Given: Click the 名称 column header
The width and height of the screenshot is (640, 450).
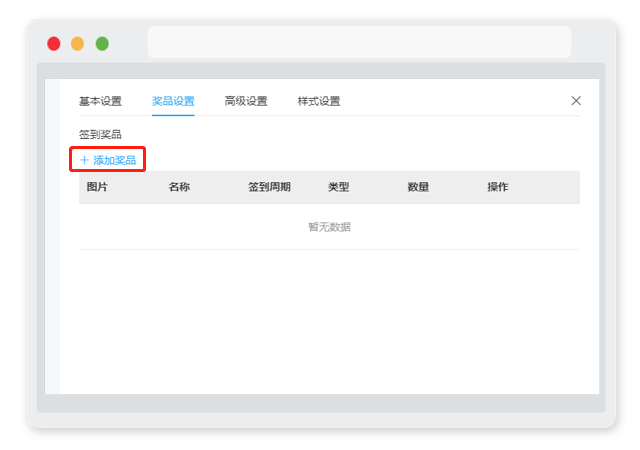Looking at the screenshot, I should (x=179, y=187).
